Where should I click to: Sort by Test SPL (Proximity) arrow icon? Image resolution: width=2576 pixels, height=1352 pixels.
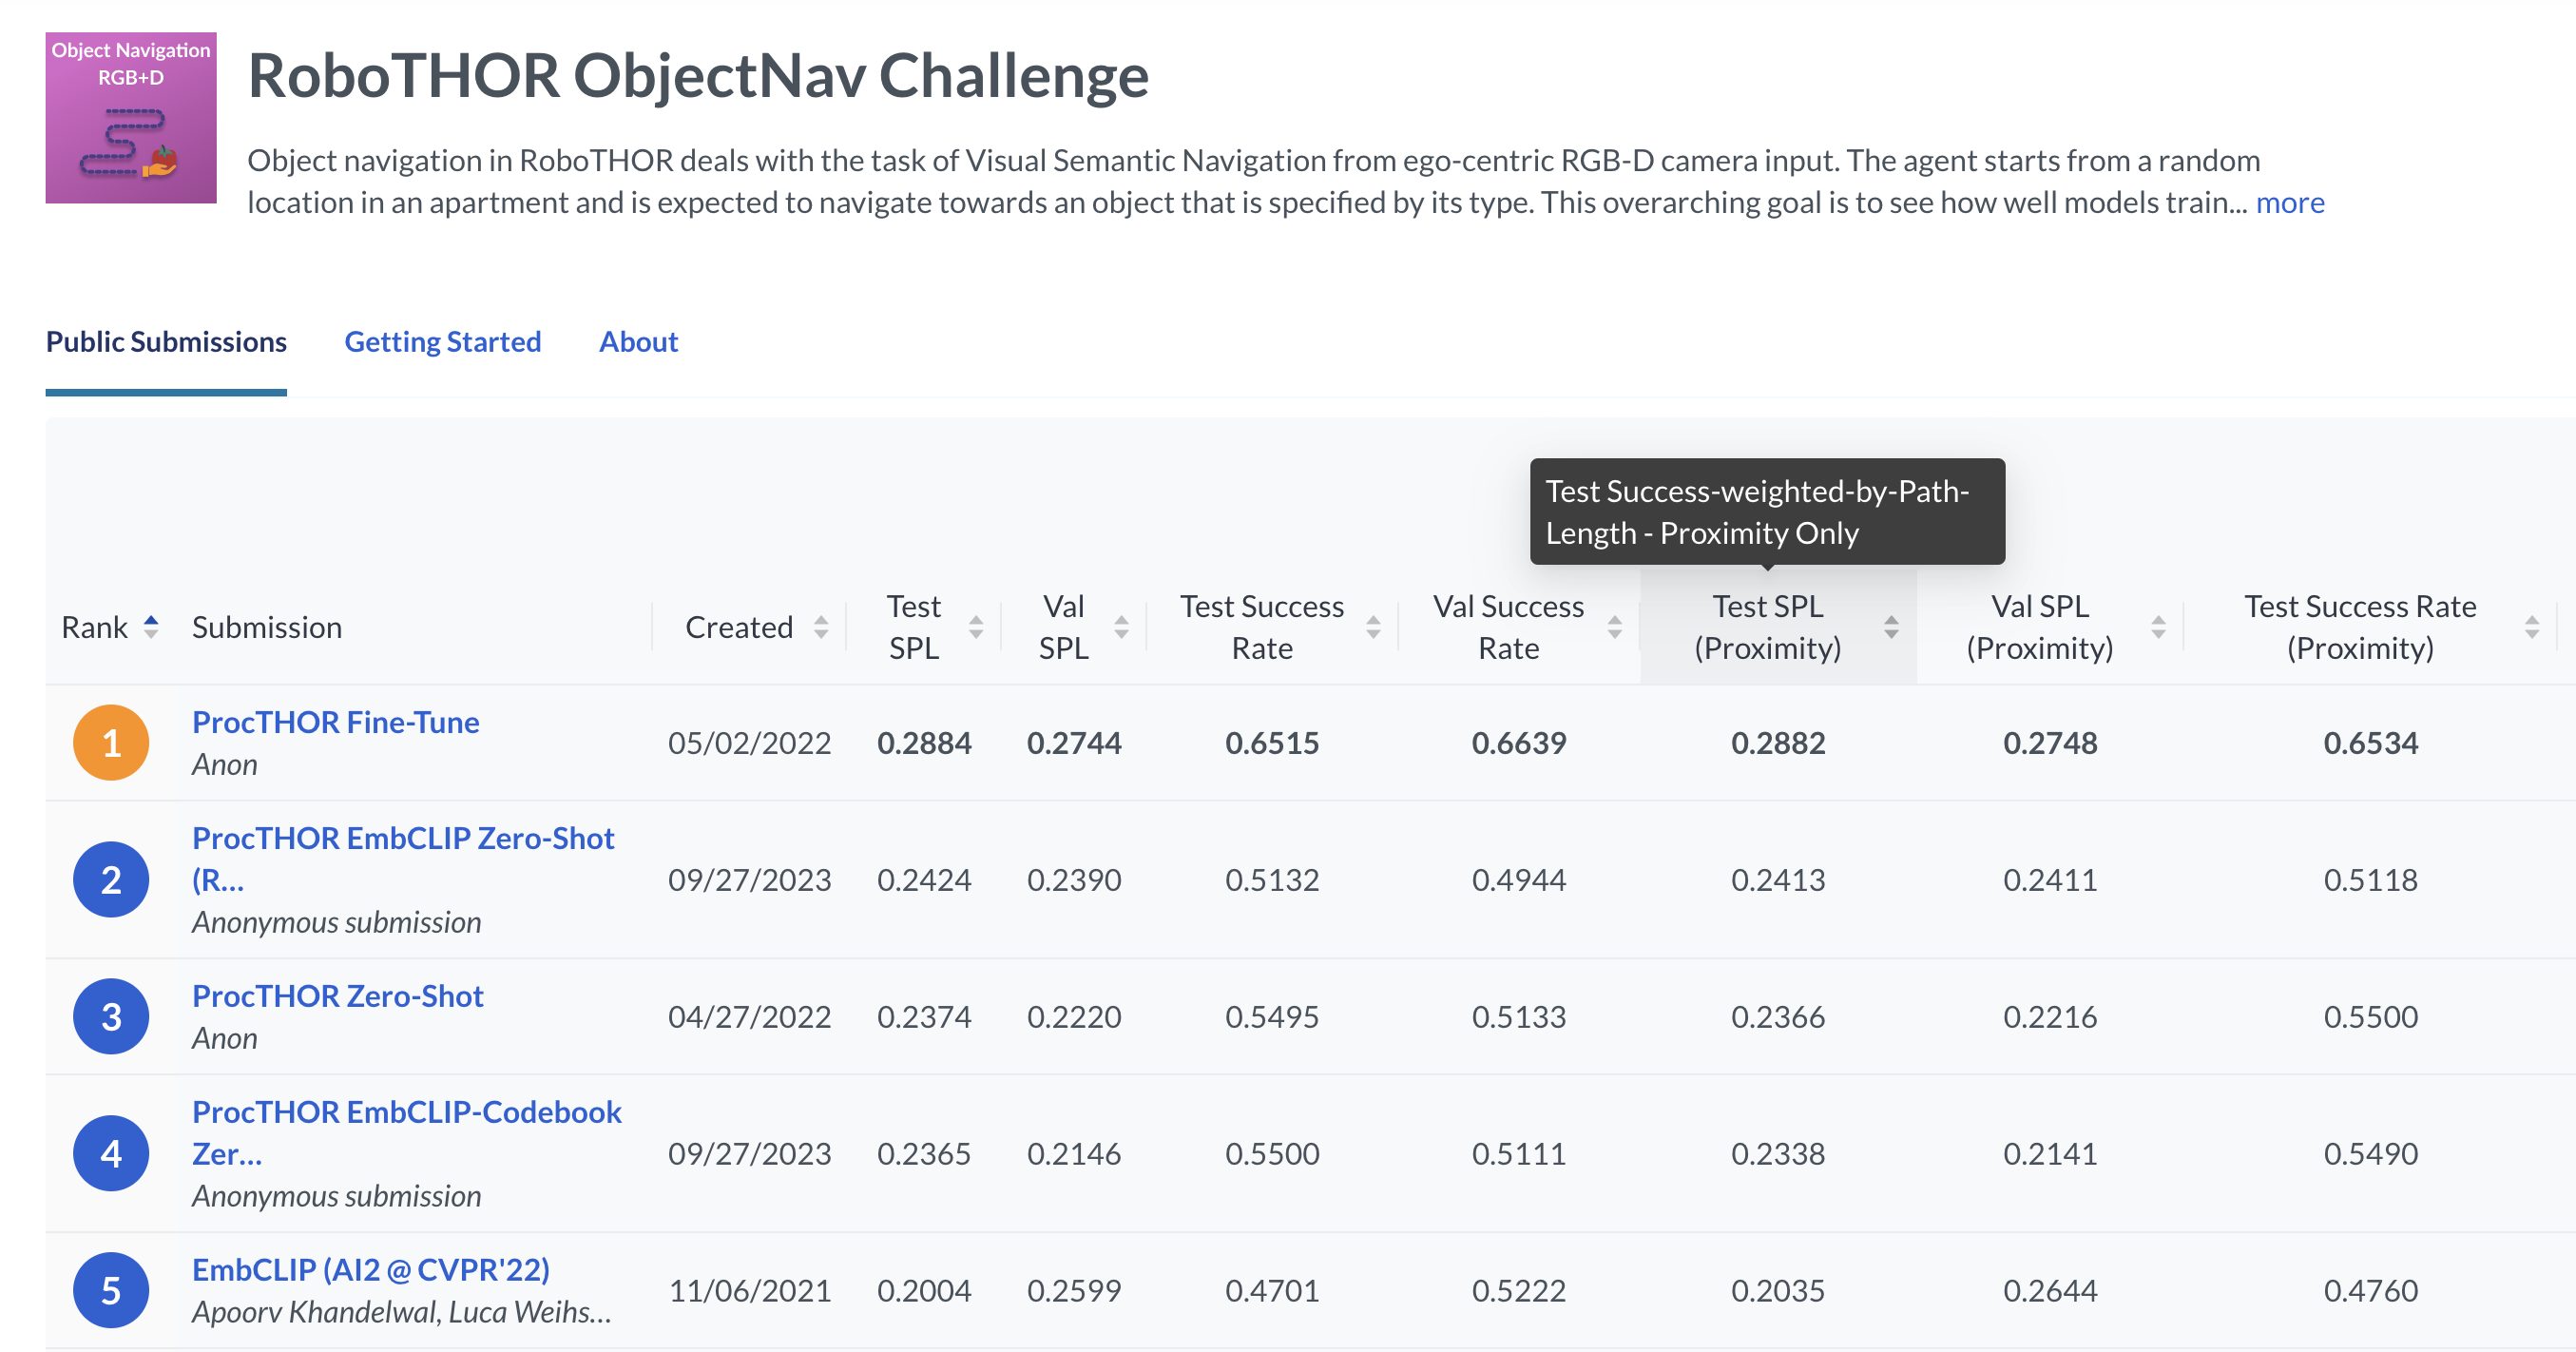click(x=1892, y=627)
